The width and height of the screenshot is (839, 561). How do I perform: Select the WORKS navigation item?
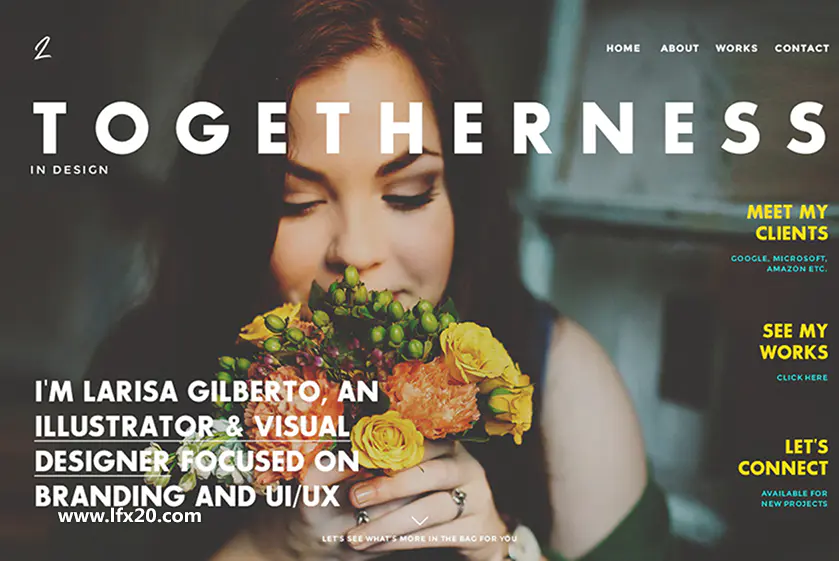point(736,48)
